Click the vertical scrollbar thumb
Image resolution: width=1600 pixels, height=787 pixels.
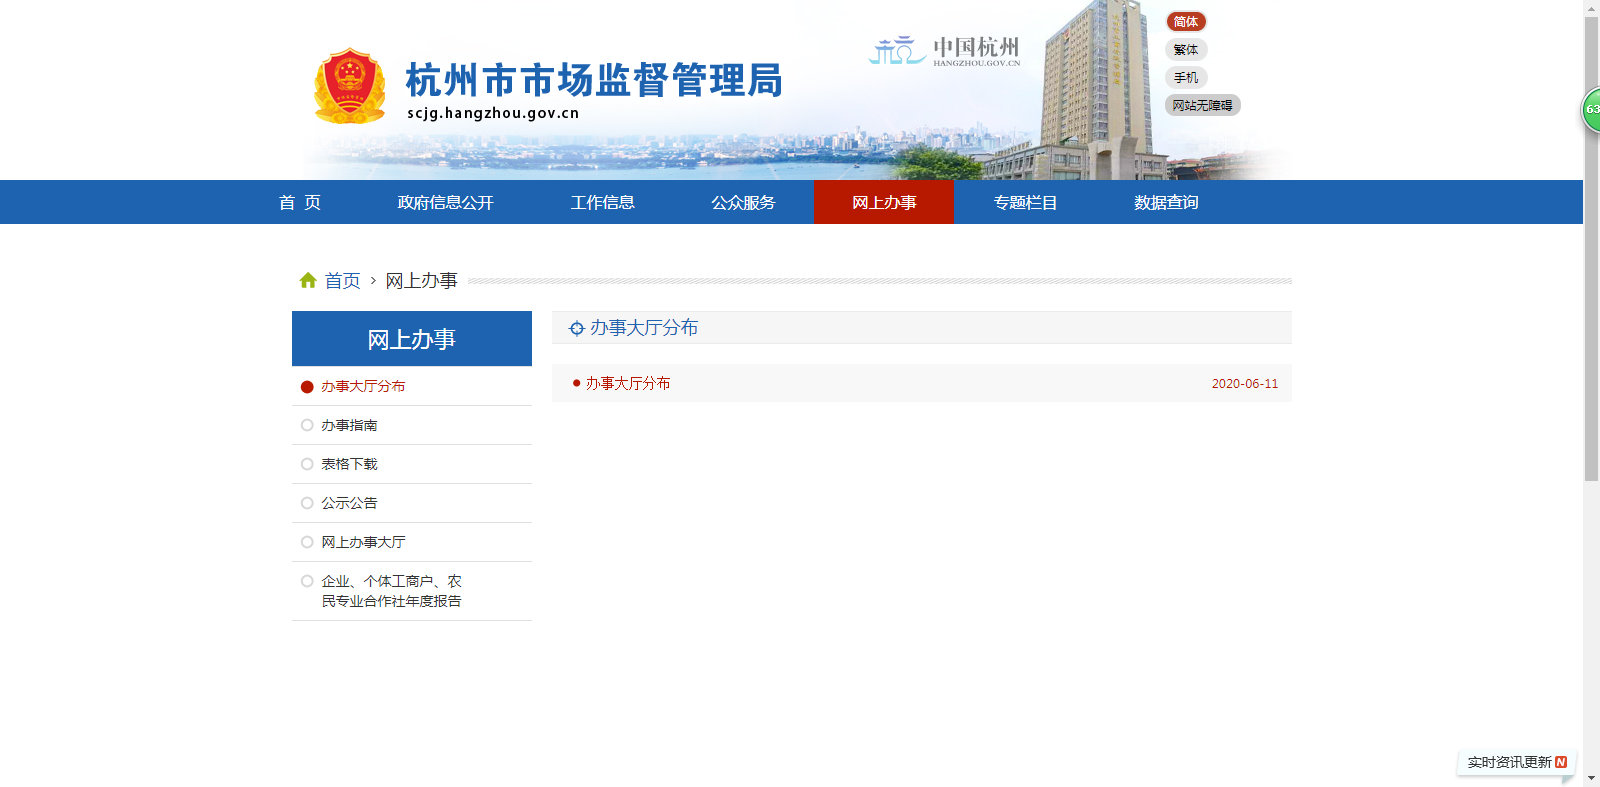pos(1591,248)
